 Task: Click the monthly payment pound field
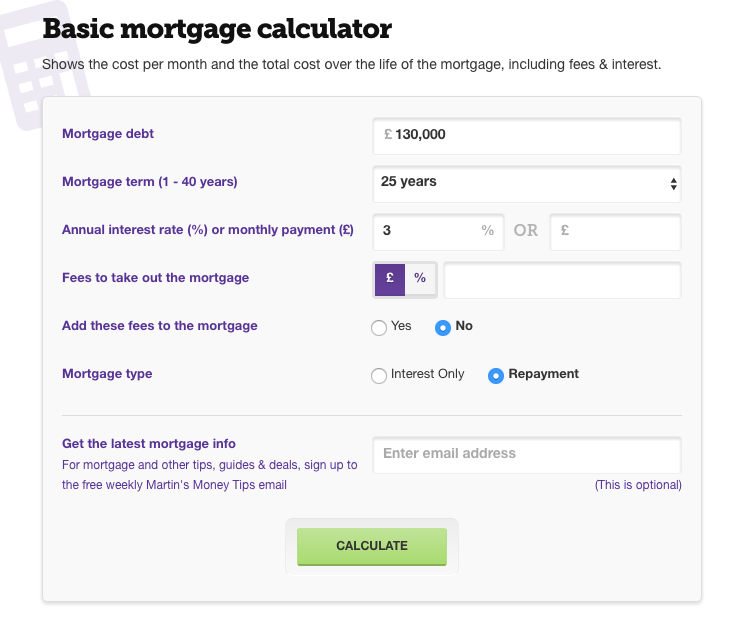point(615,232)
